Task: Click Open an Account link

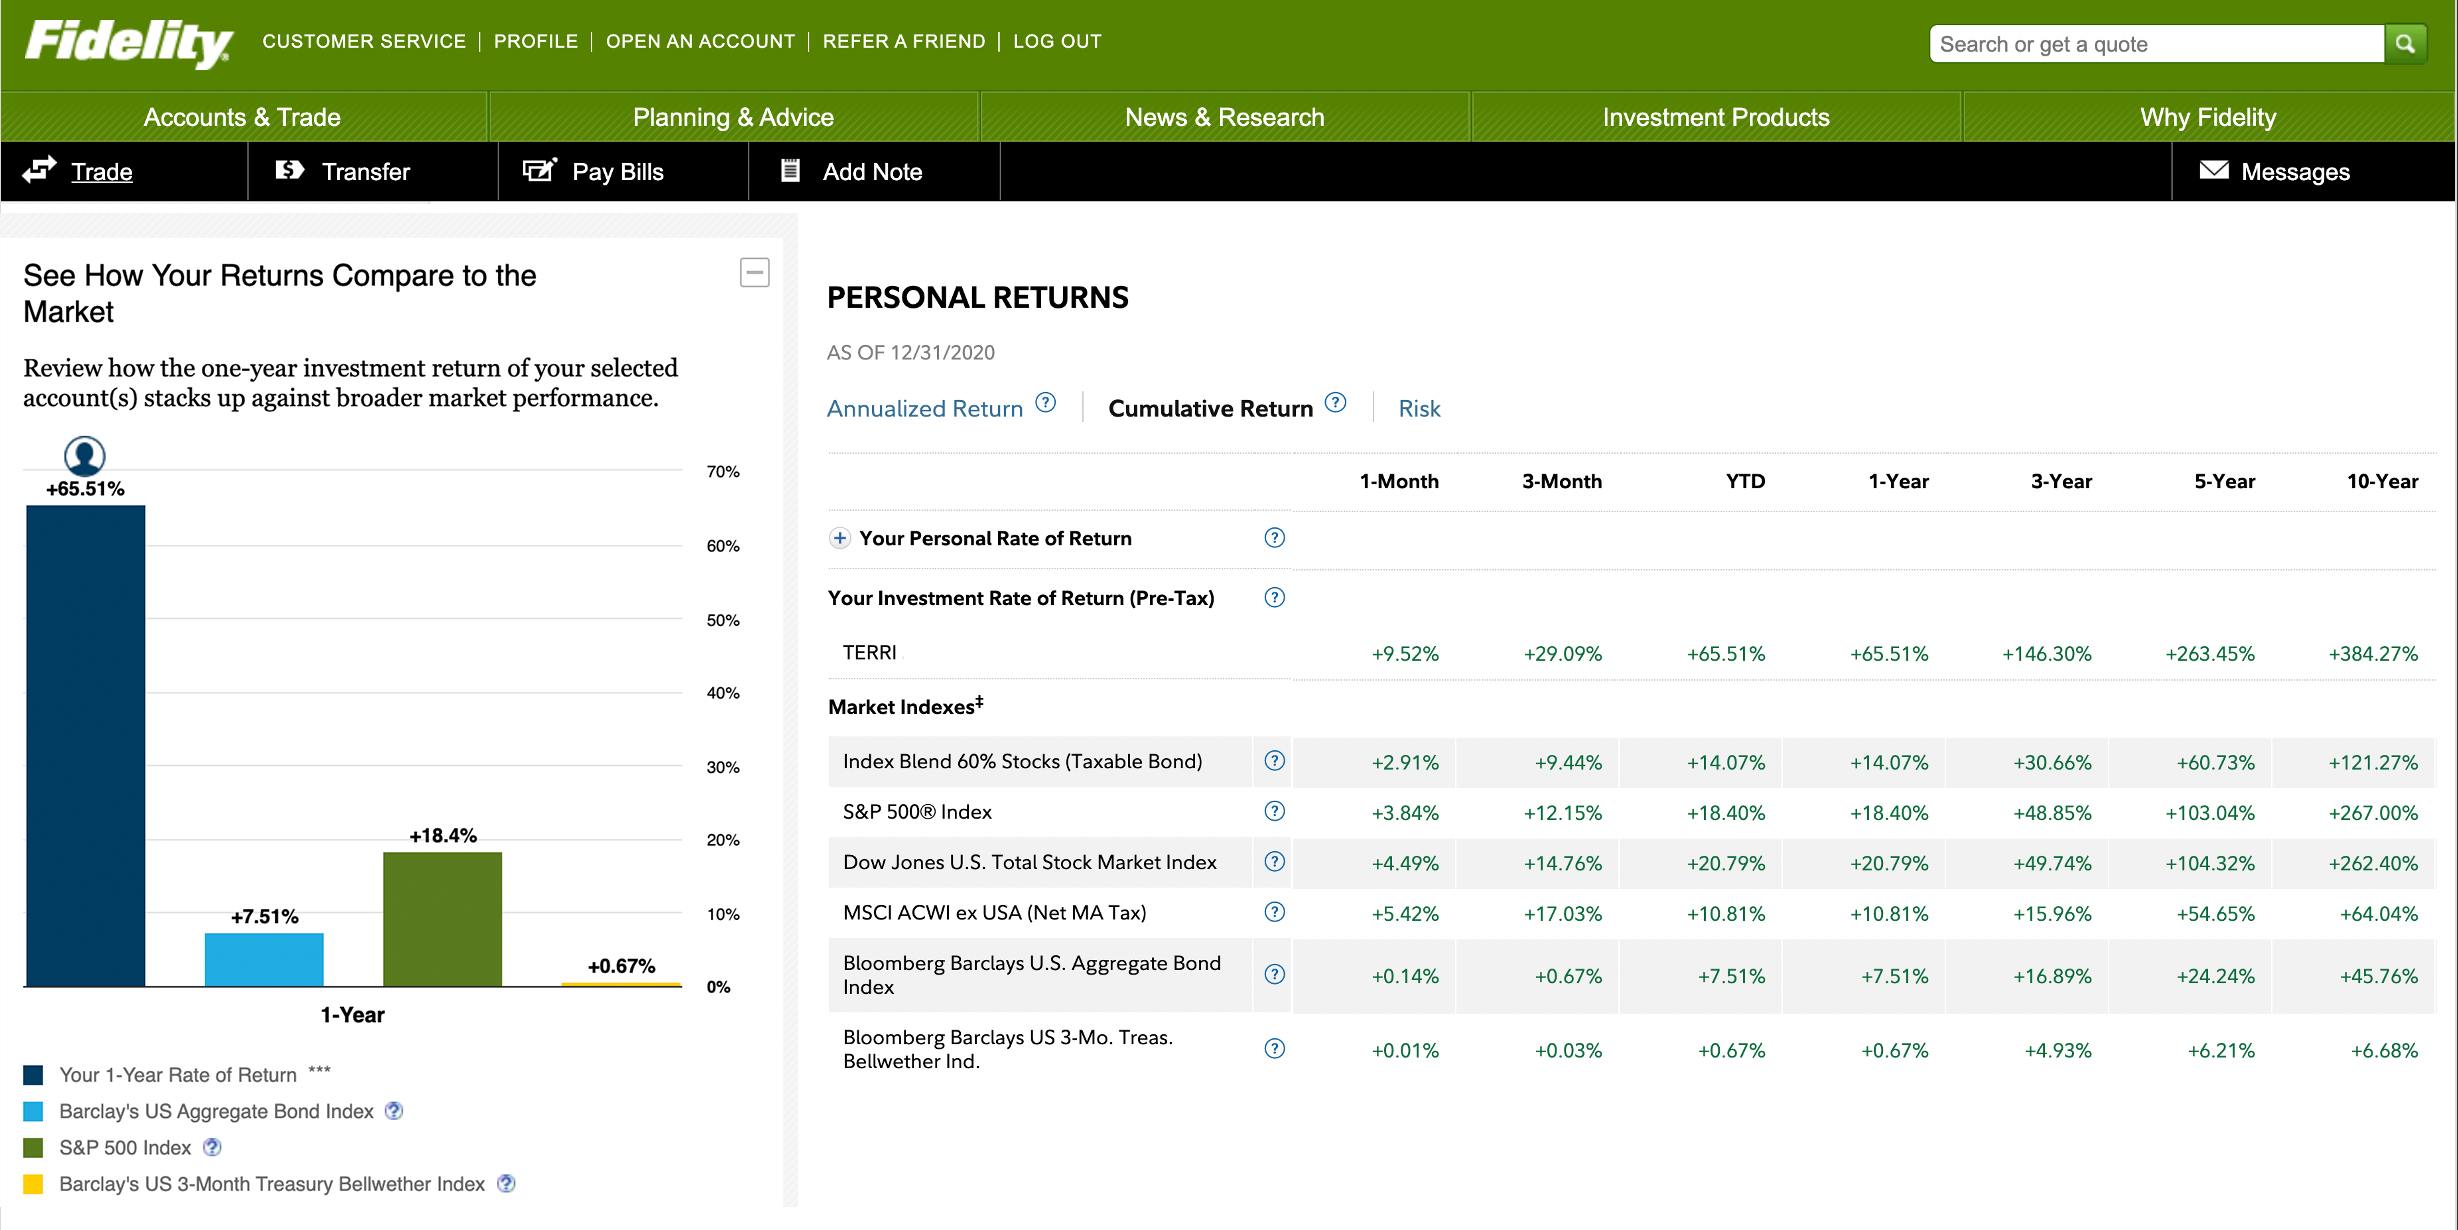Action: pos(700,41)
